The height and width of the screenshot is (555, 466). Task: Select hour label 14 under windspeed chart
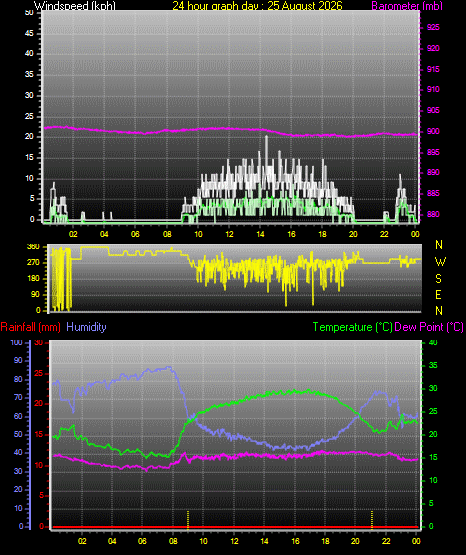click(260, 234)
